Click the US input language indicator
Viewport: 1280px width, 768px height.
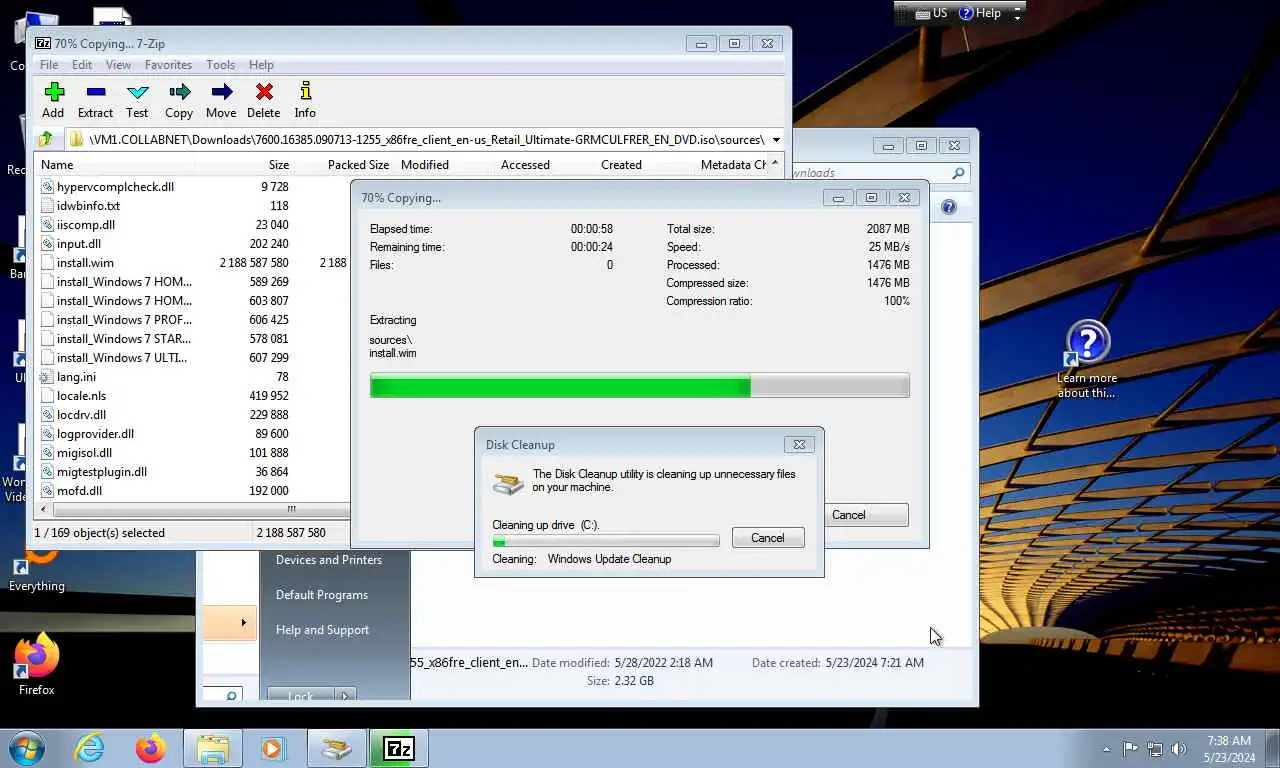tap(931, 13)
